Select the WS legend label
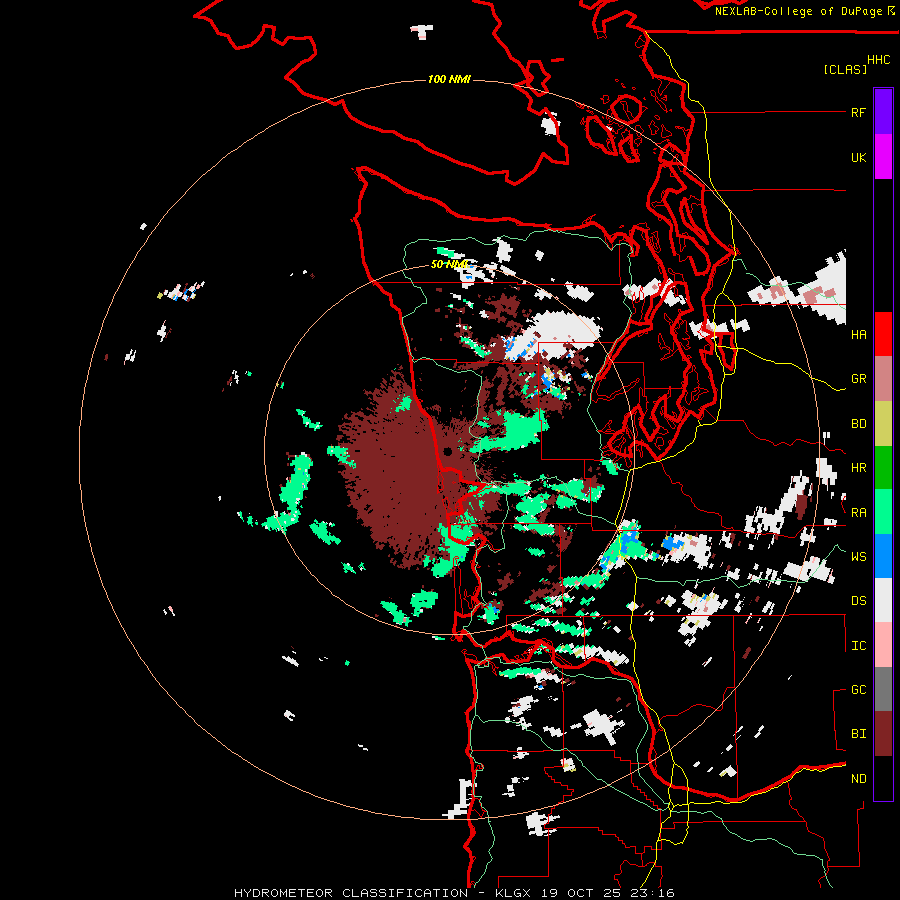This screenshot has height=900, width=900. 858,557
